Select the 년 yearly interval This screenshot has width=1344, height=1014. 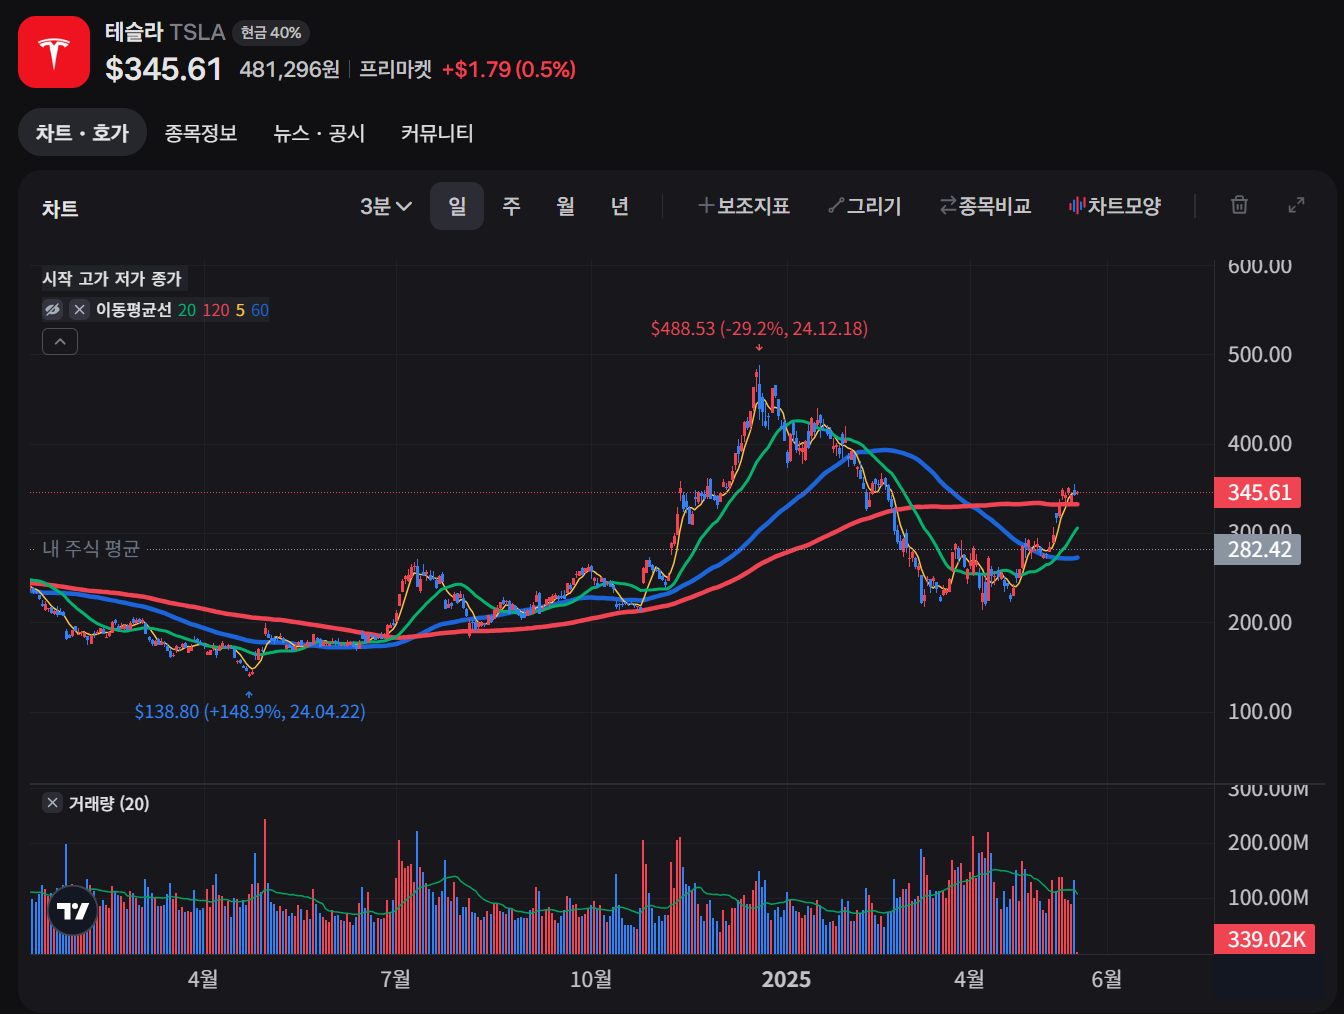(619, 206)
